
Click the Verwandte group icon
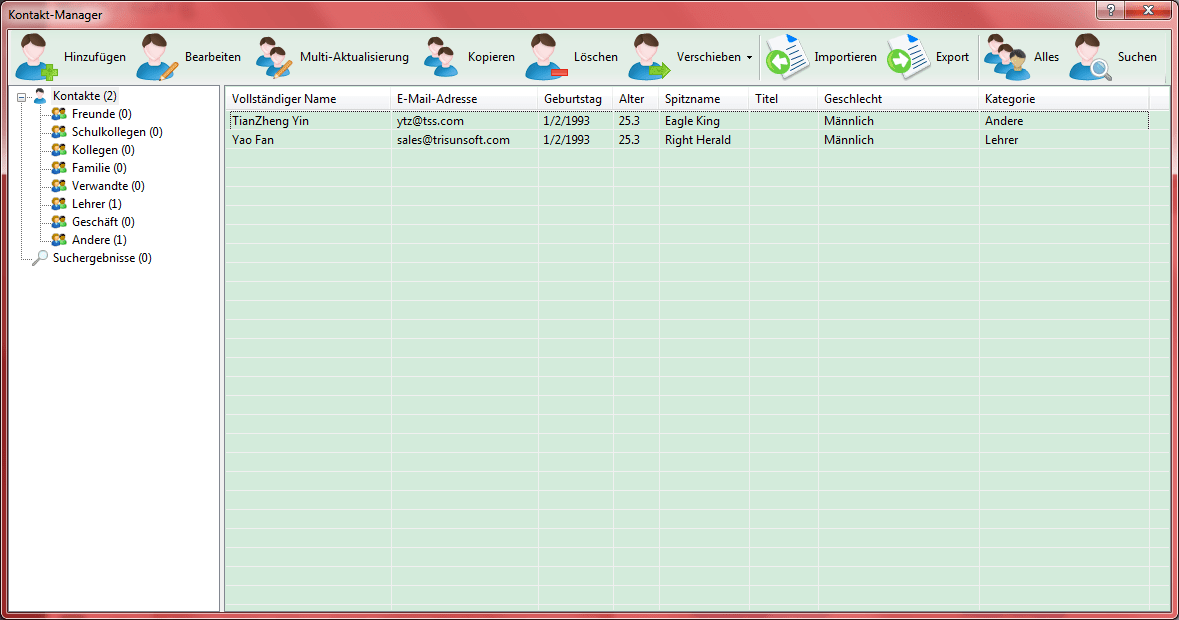[x=59, y=186]
